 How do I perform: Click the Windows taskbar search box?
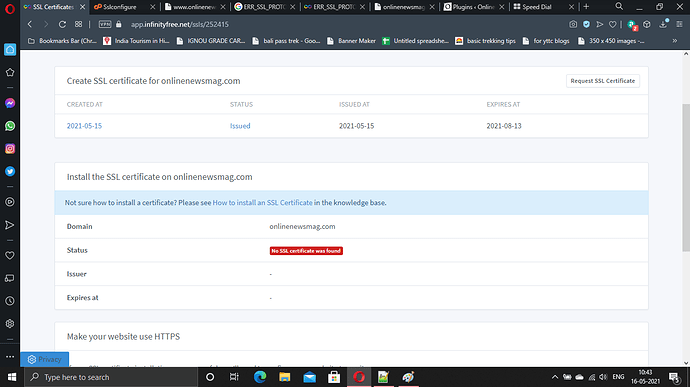111,377
